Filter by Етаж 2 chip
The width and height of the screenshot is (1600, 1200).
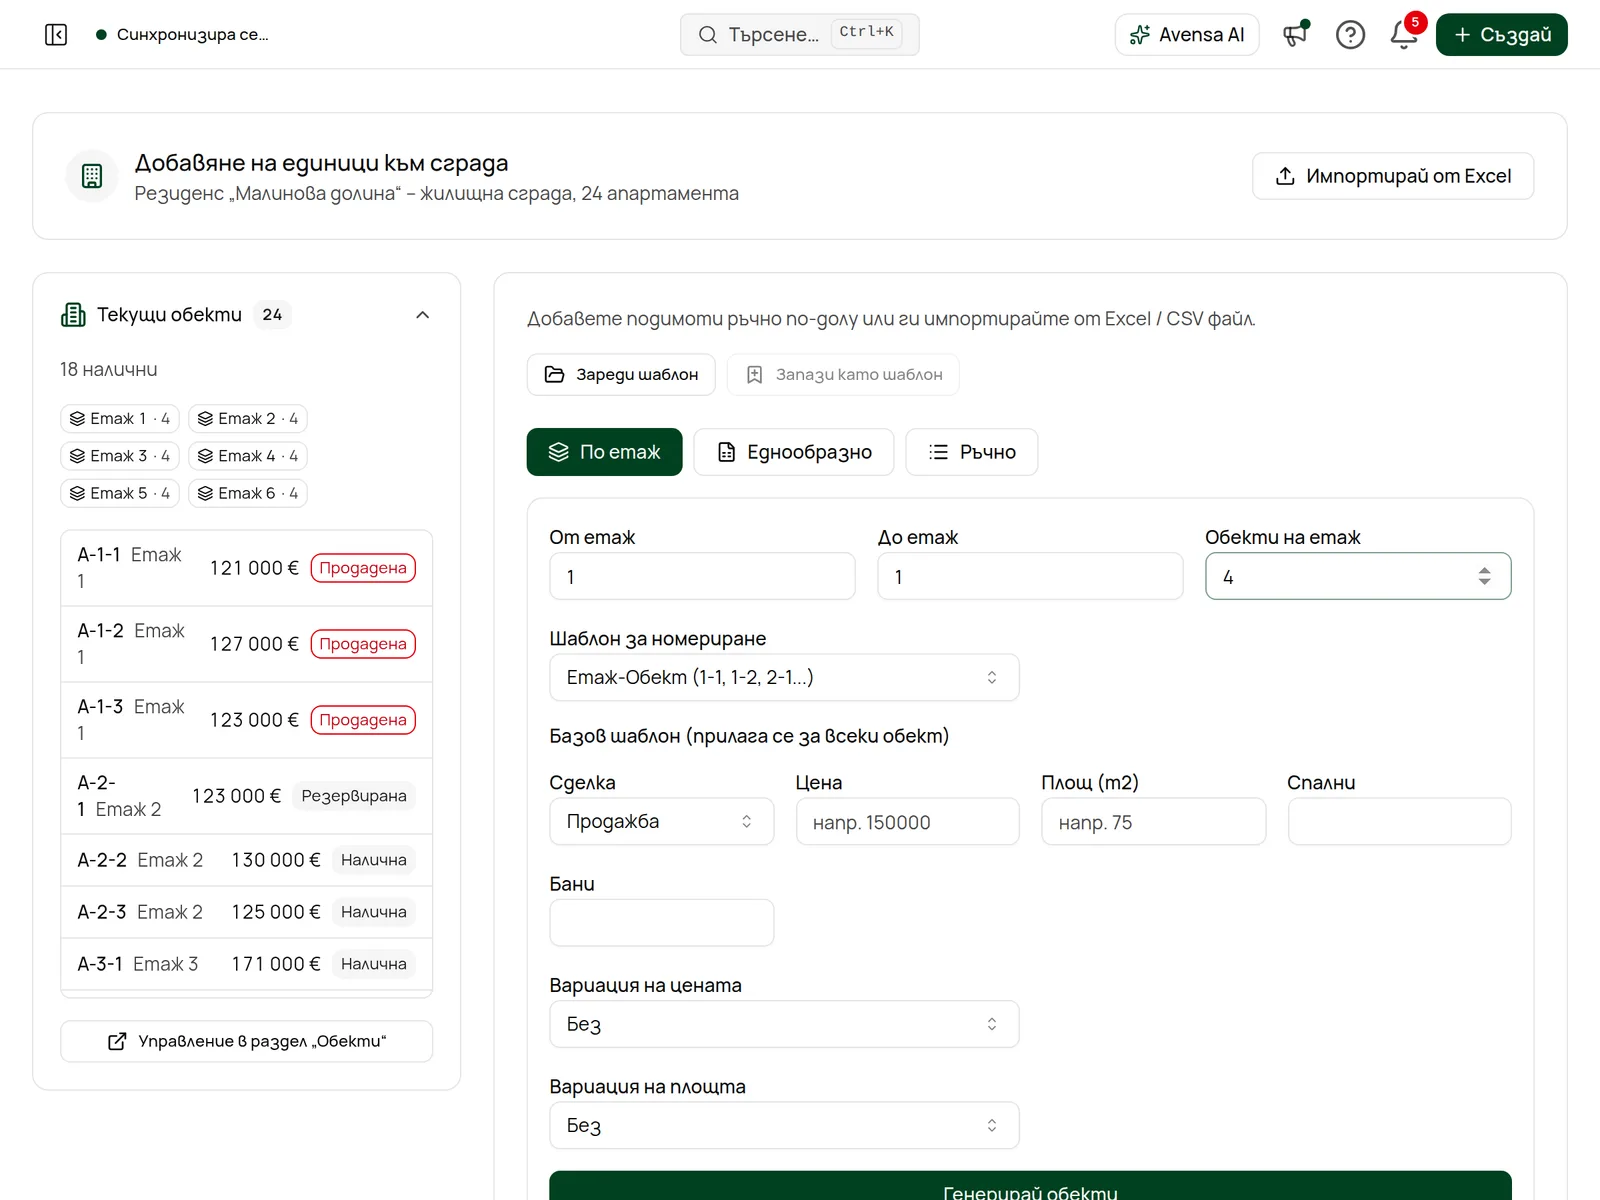point(248,418)
